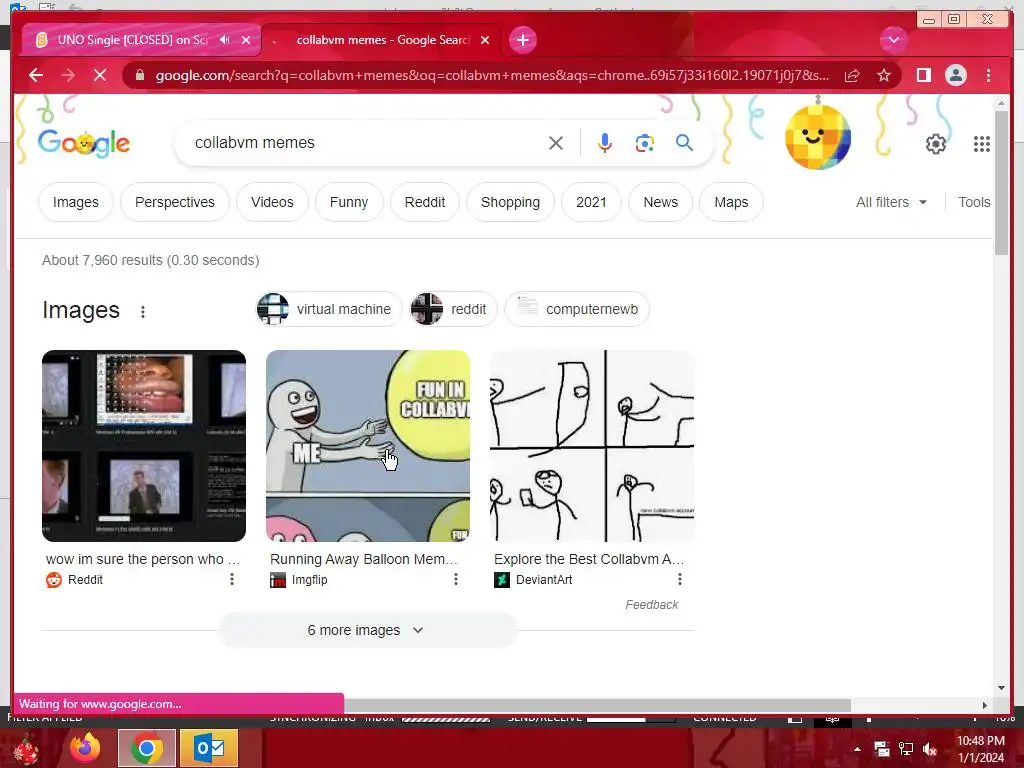Viewport: 1024px width, 768px height.
Task: Switch to Chrome in the taskbar
Action: click(147, 748)
